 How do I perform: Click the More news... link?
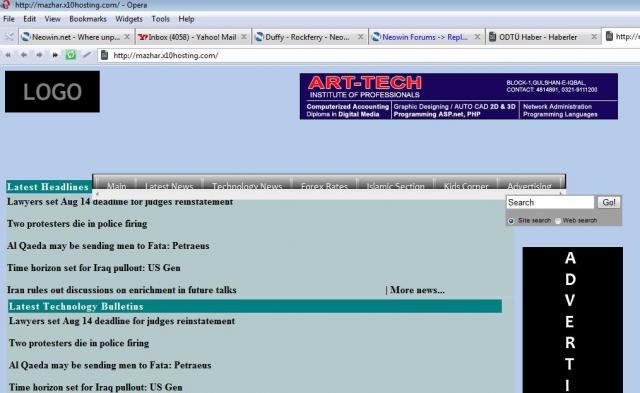click(x=417, y=290)
